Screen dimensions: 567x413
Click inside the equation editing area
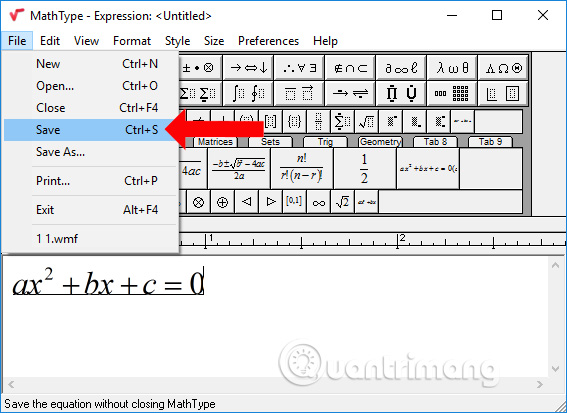click(275, 316)
